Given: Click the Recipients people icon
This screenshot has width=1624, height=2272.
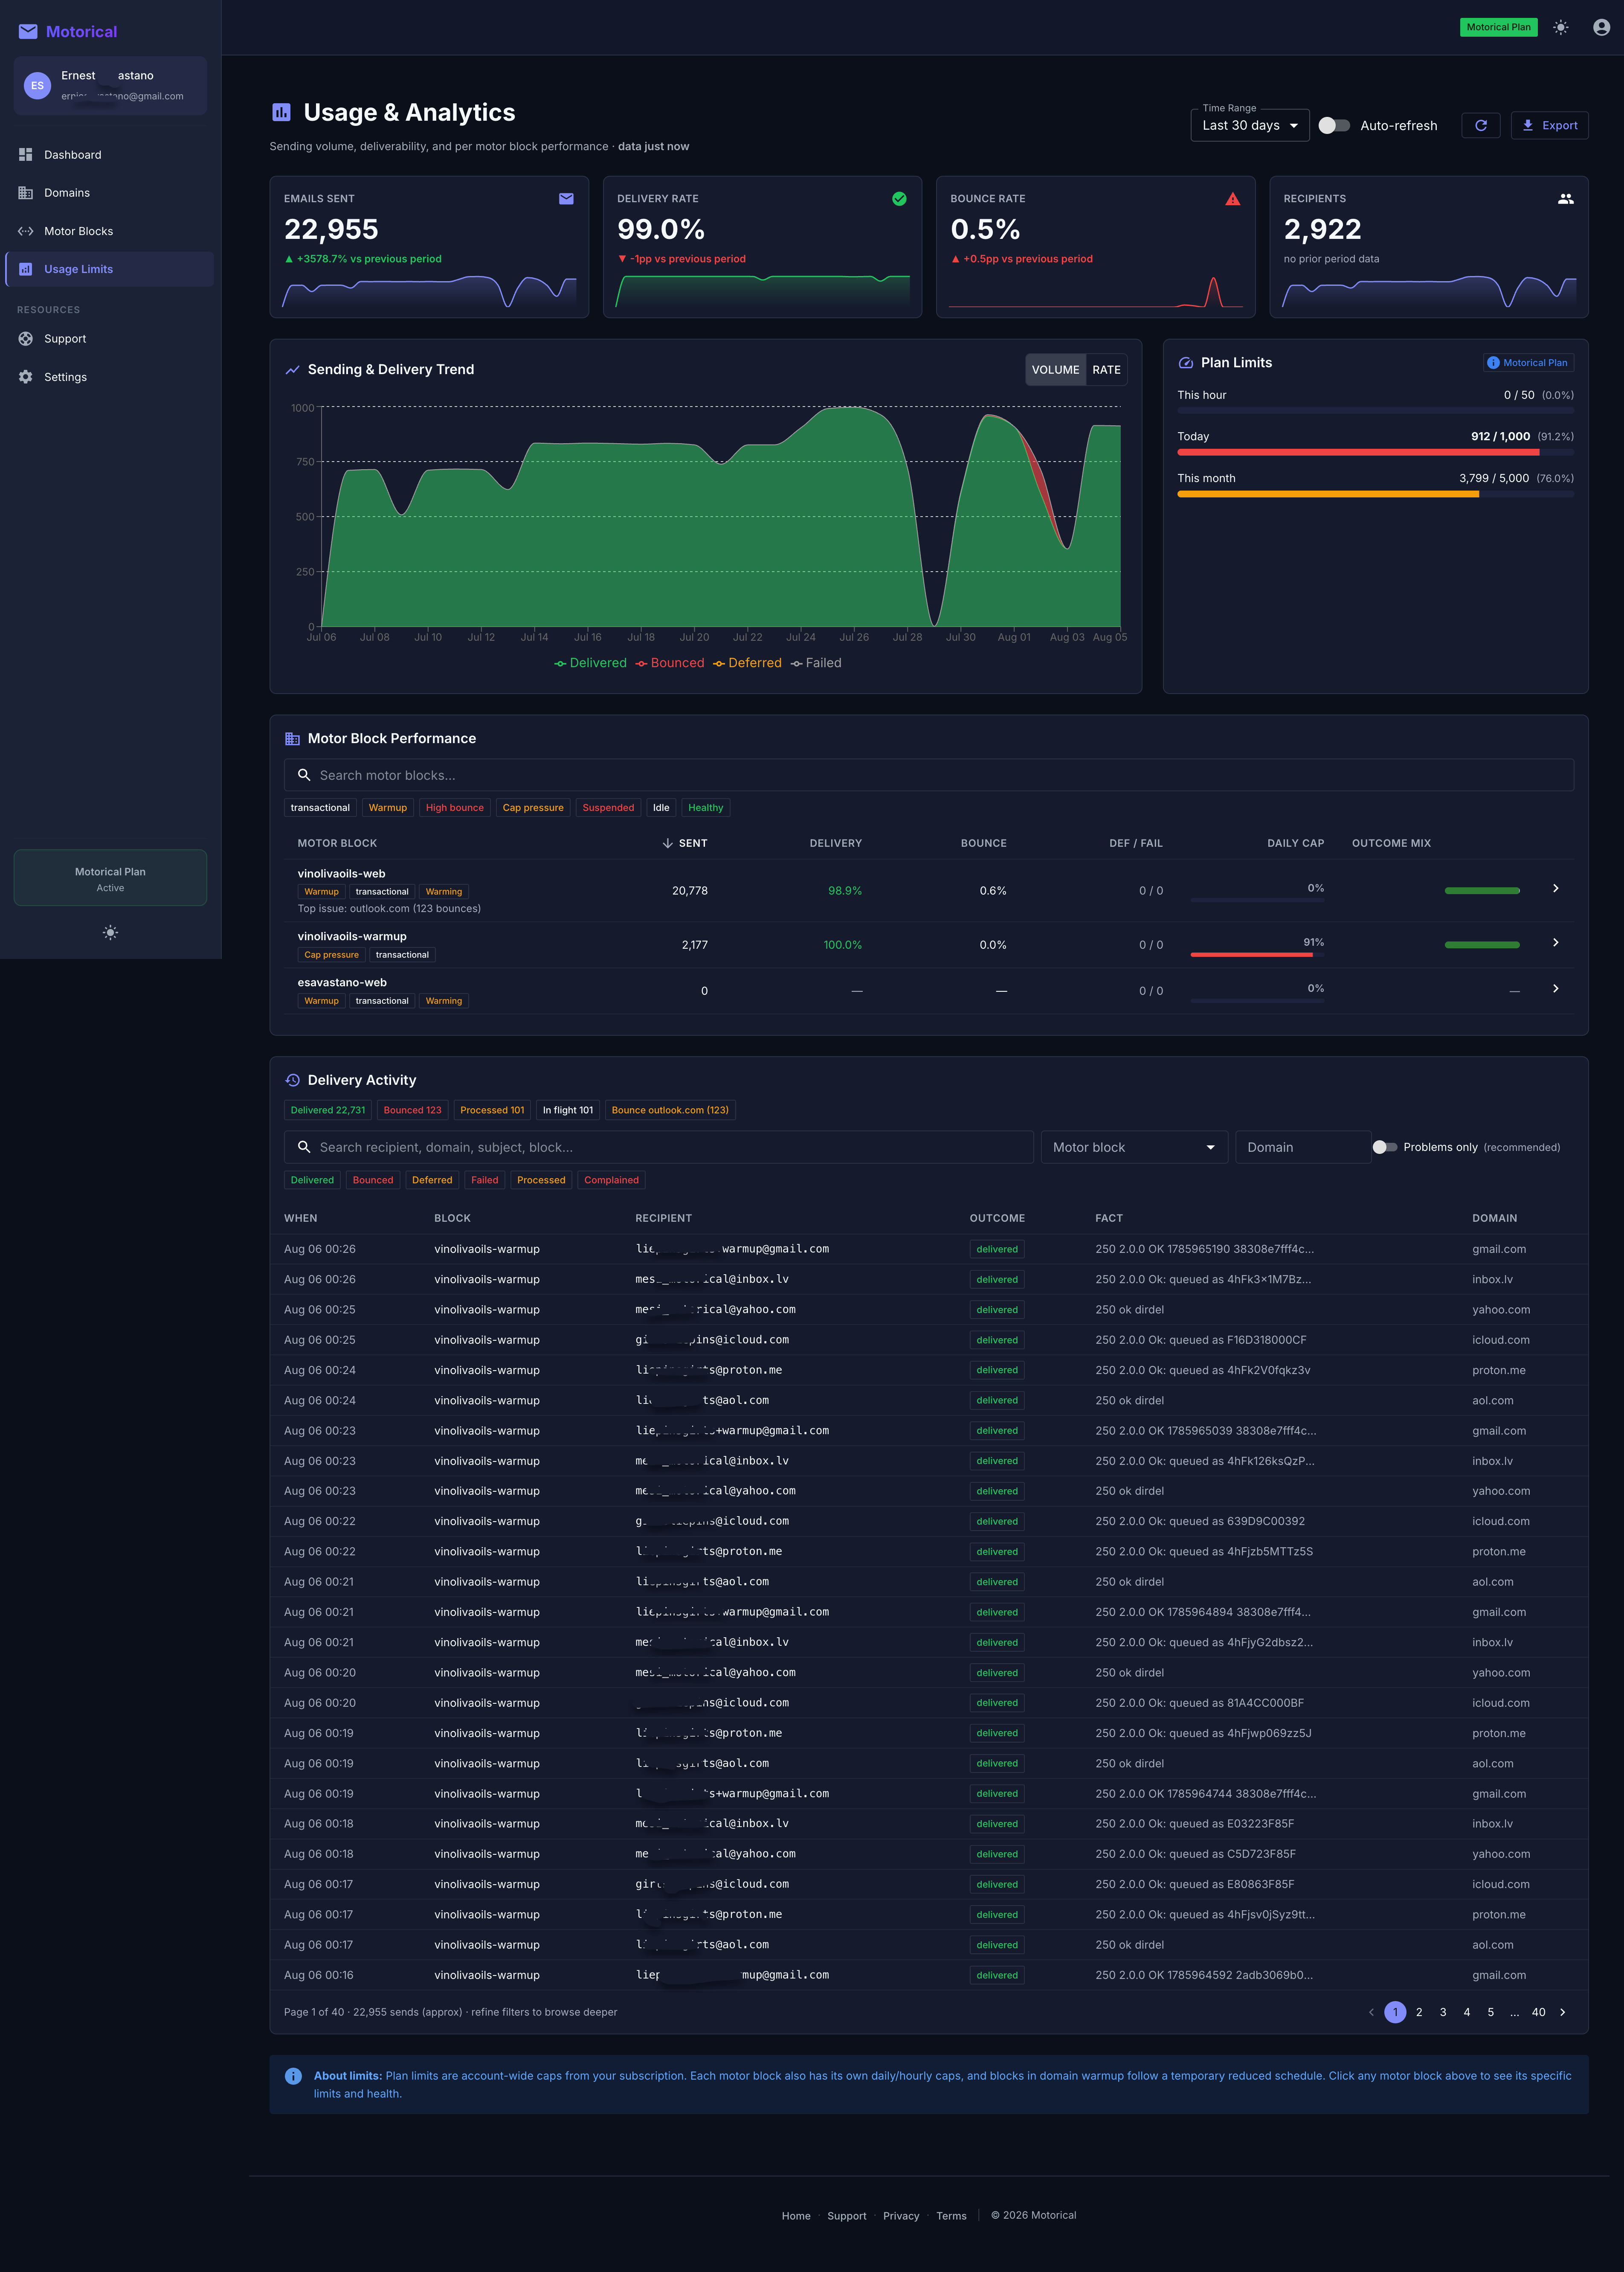Looking at the screenshot, I should coord(1566,199).
